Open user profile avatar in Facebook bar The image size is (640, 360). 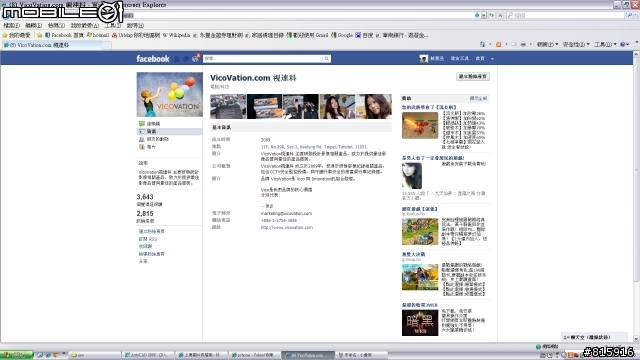coord(424,58)
